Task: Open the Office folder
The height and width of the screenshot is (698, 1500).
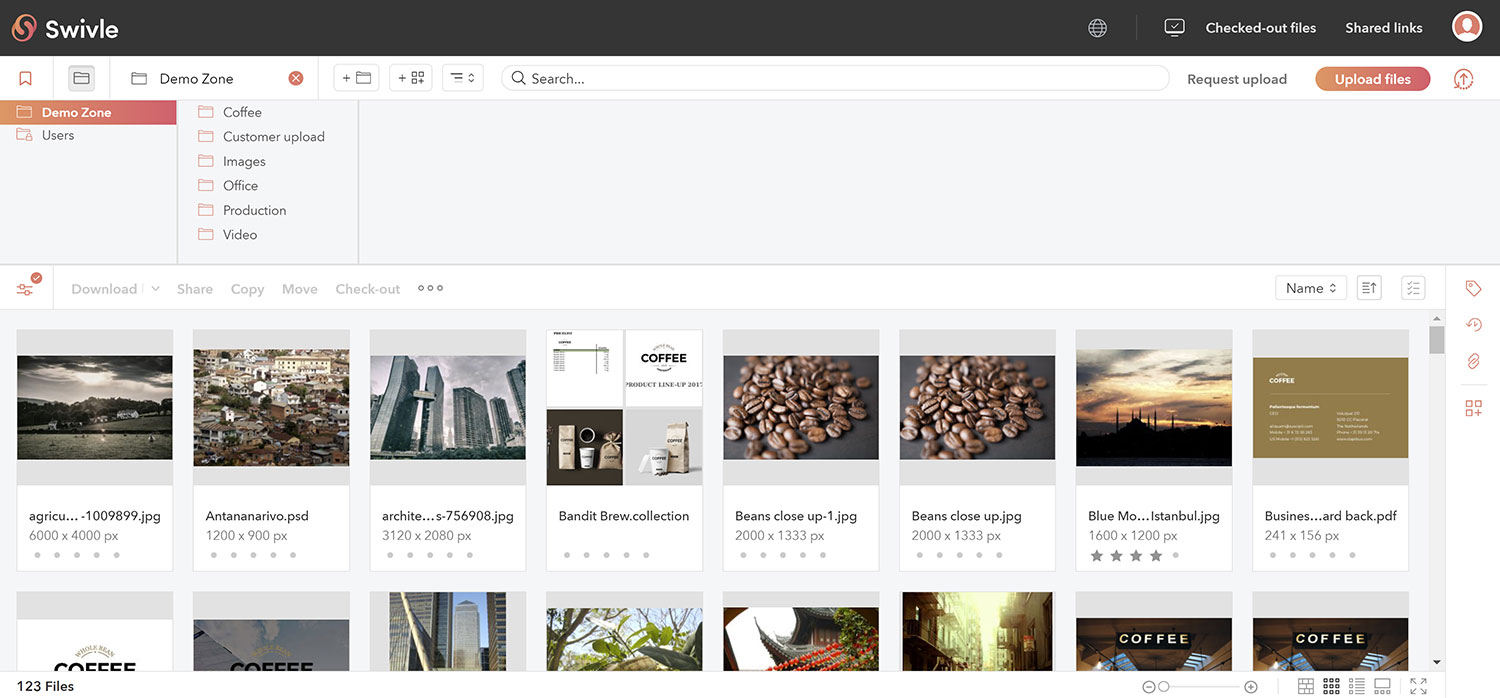Action: [x=240, y=185]
